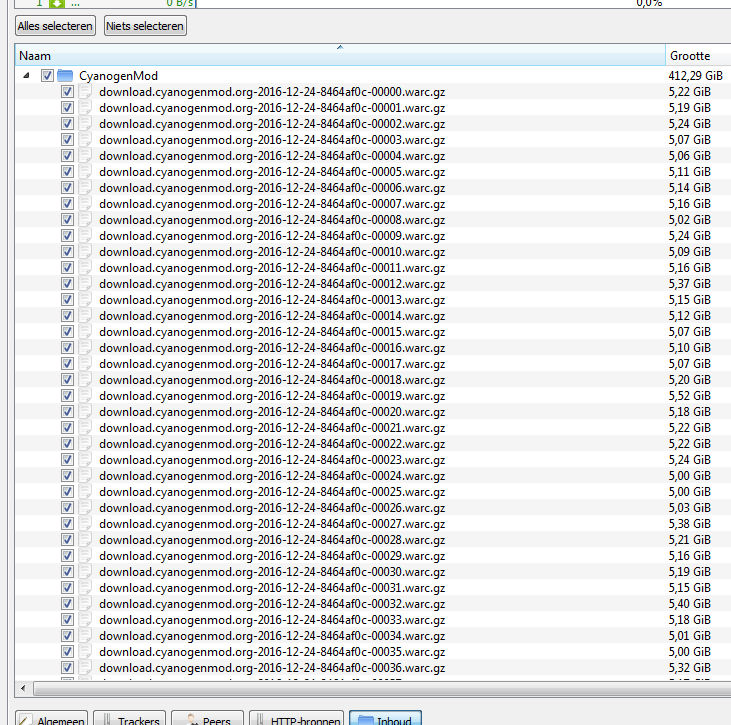Screen dimensions: 731x725
Task: Uncheck file ending 00021.warc.gz
Action: (67, 428)
